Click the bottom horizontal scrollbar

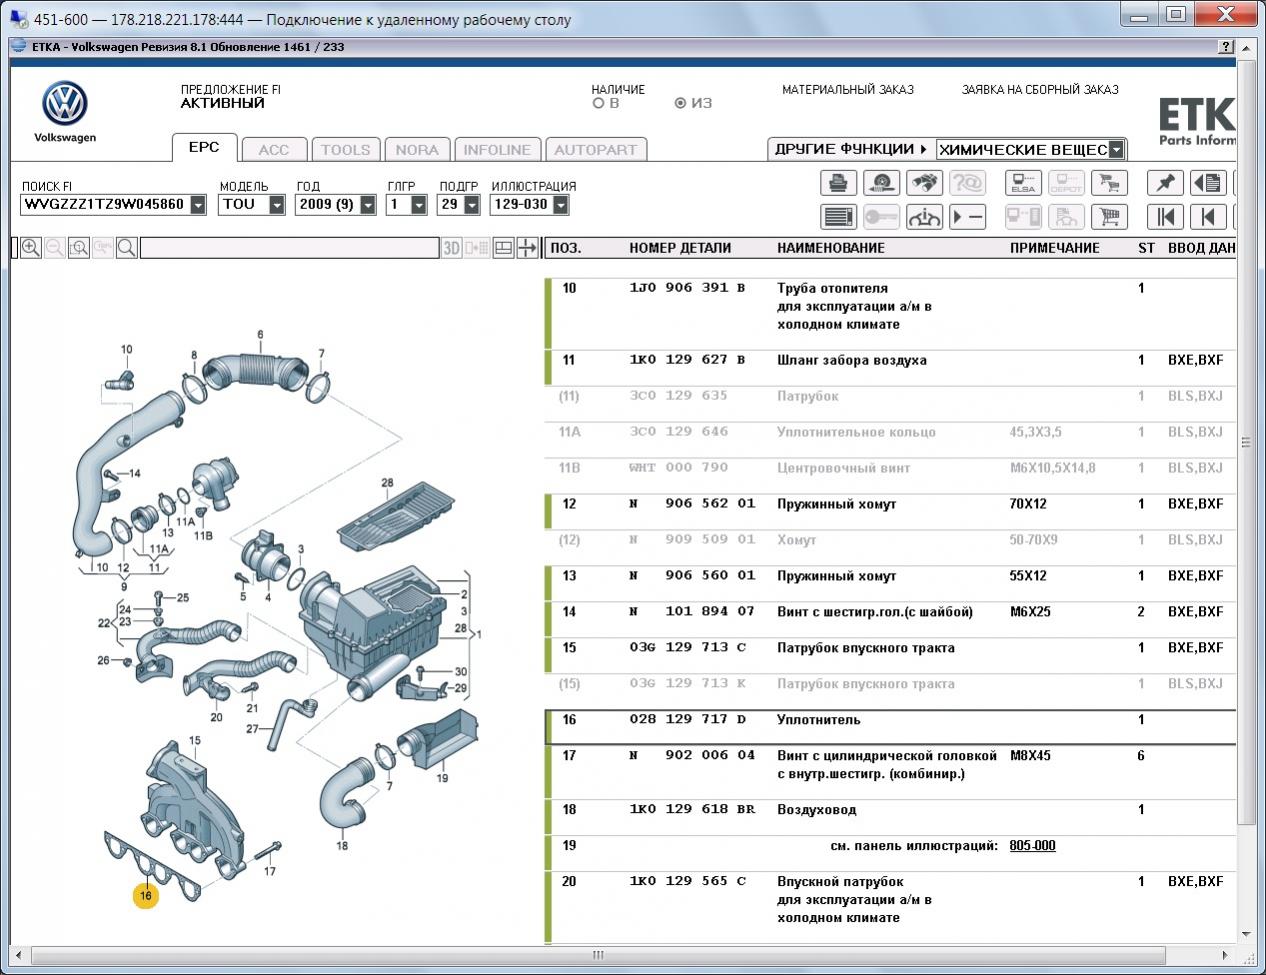pos(597,955)
